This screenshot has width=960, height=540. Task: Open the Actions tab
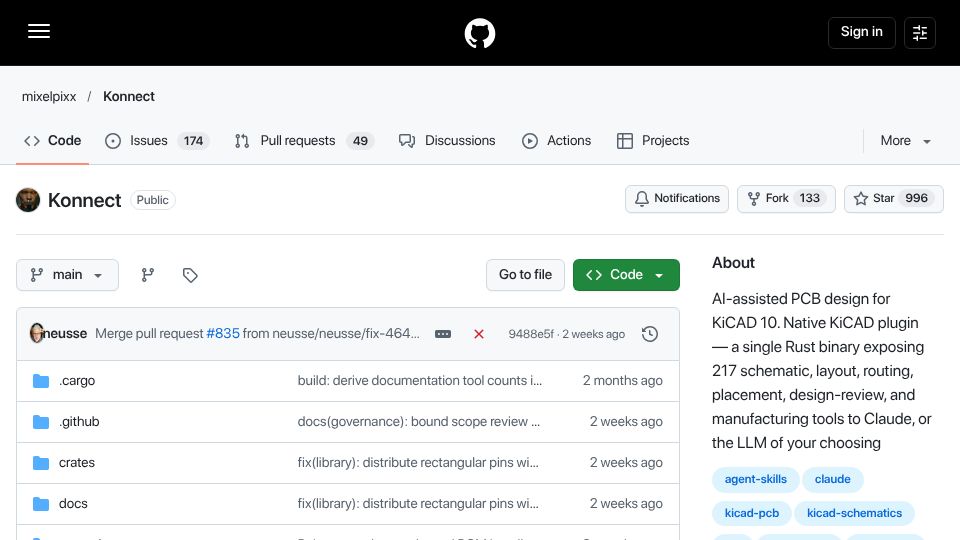coord(557,141)
